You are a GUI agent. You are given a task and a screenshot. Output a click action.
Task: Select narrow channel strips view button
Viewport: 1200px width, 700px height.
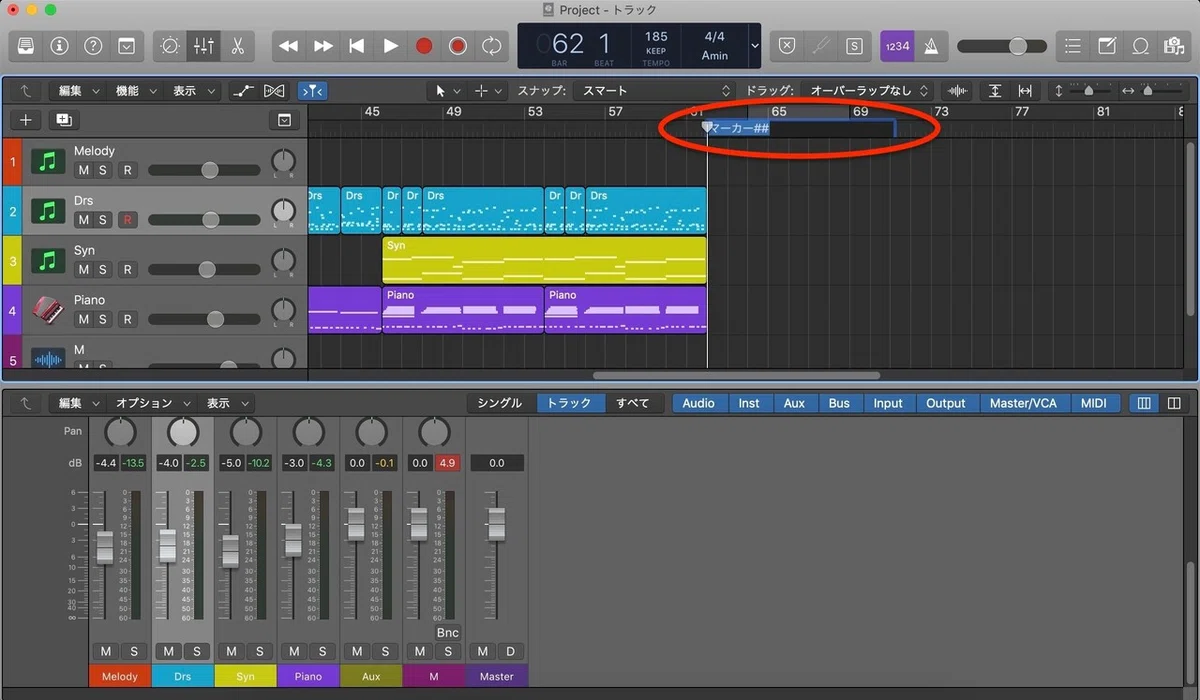(x=1145, y=403)
